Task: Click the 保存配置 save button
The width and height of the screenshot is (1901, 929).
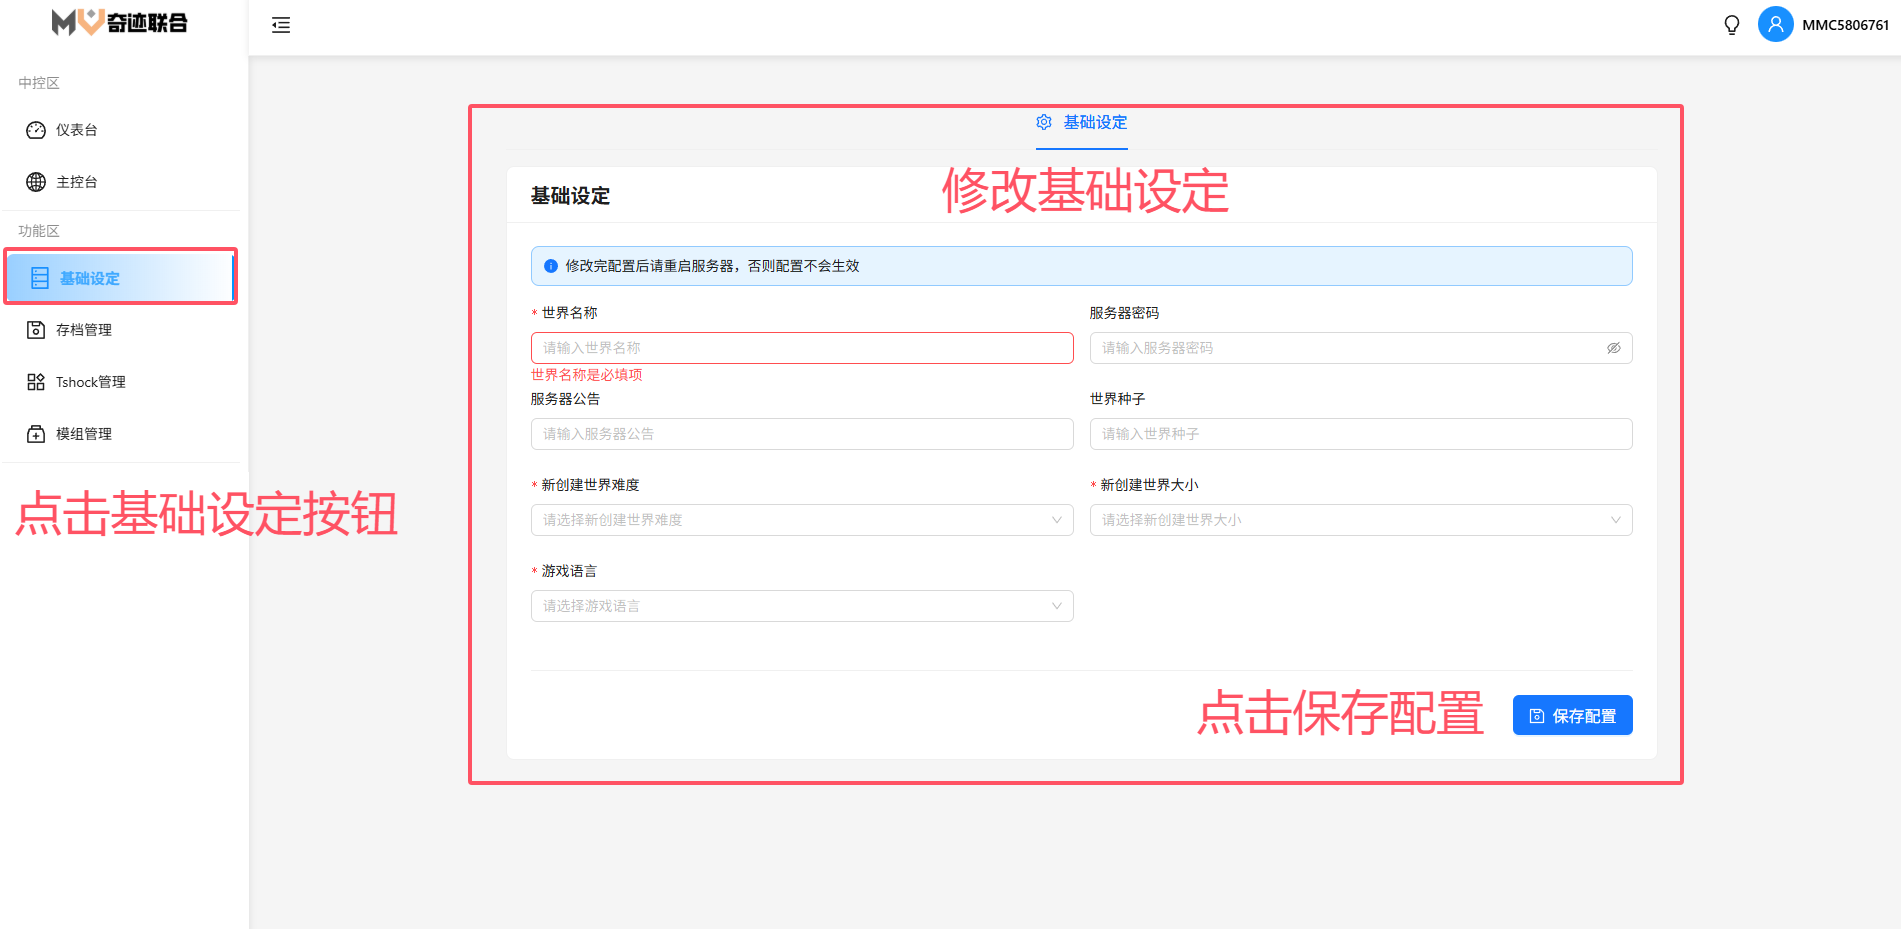Action: (x=1572, y=716)
